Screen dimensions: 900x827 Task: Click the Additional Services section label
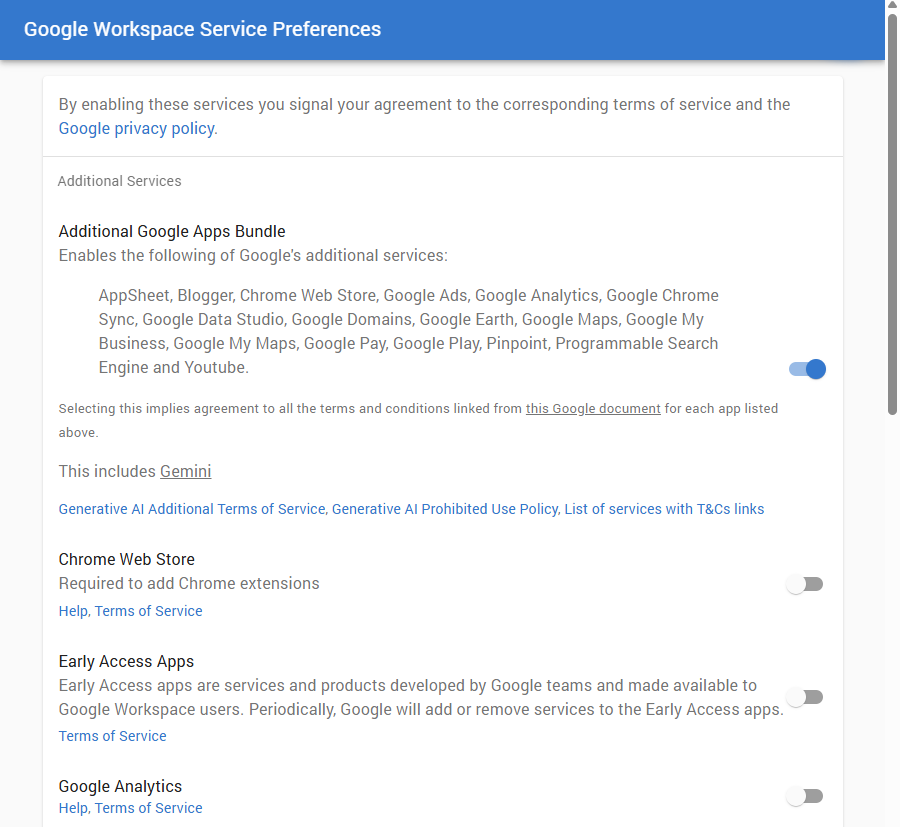pos(119,181)
